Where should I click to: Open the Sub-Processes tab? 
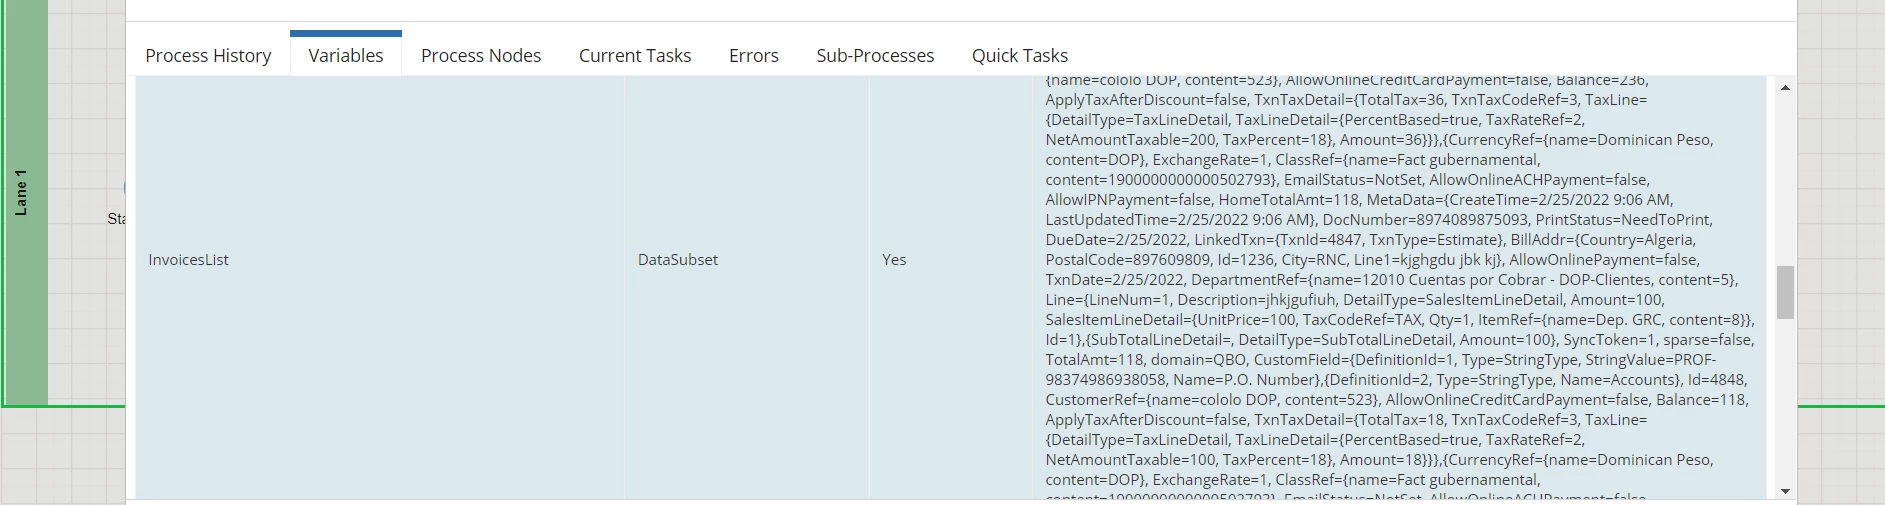[x=875, y=55]
